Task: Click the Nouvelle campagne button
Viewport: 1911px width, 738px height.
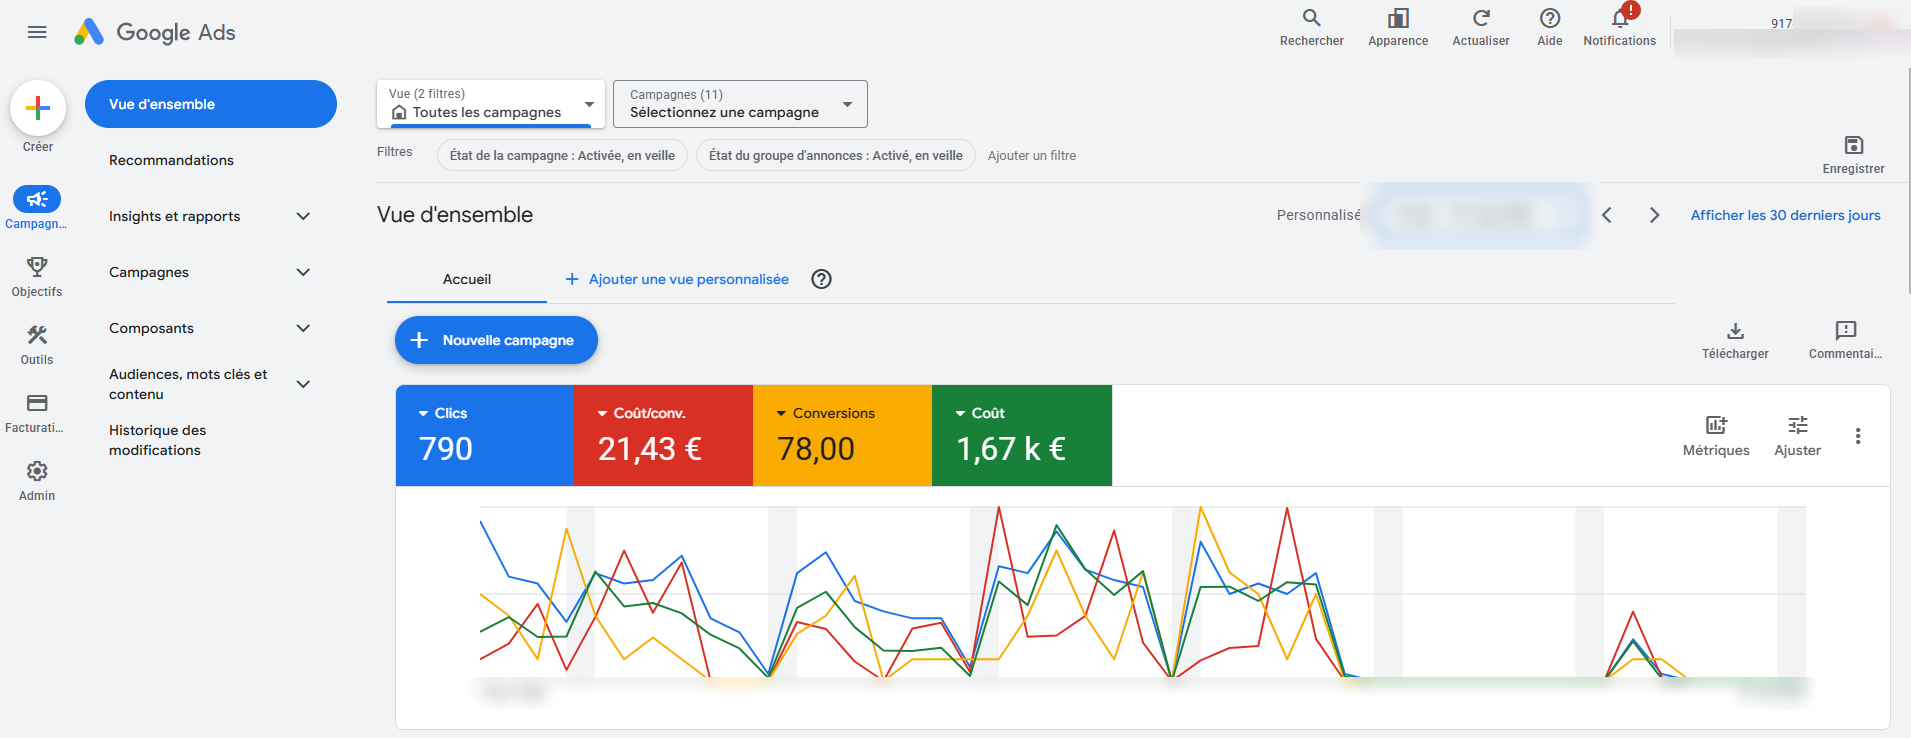Action: (496, 340)
